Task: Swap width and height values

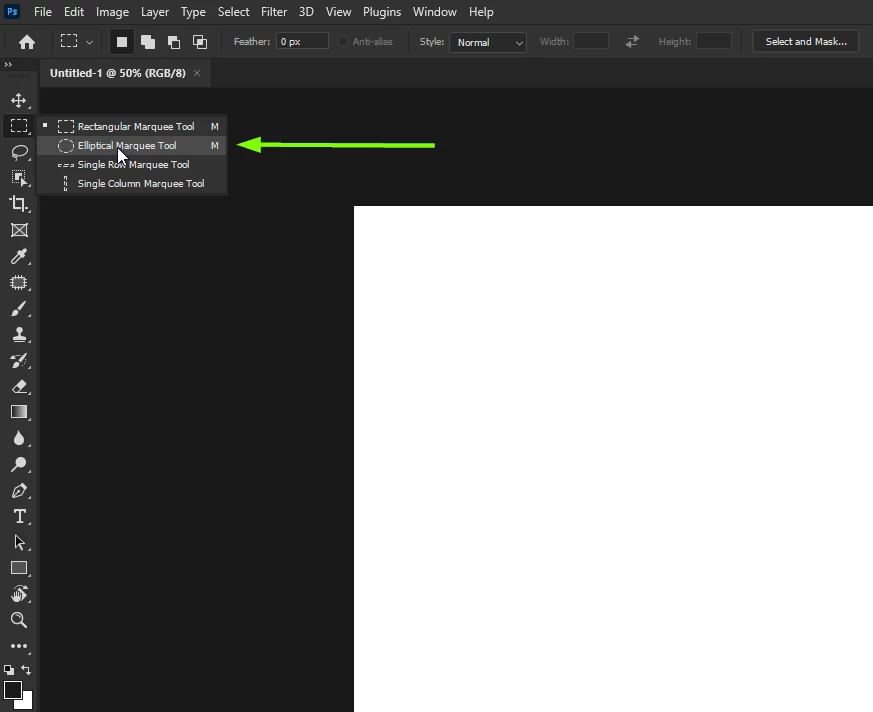Action: point(632,42)
